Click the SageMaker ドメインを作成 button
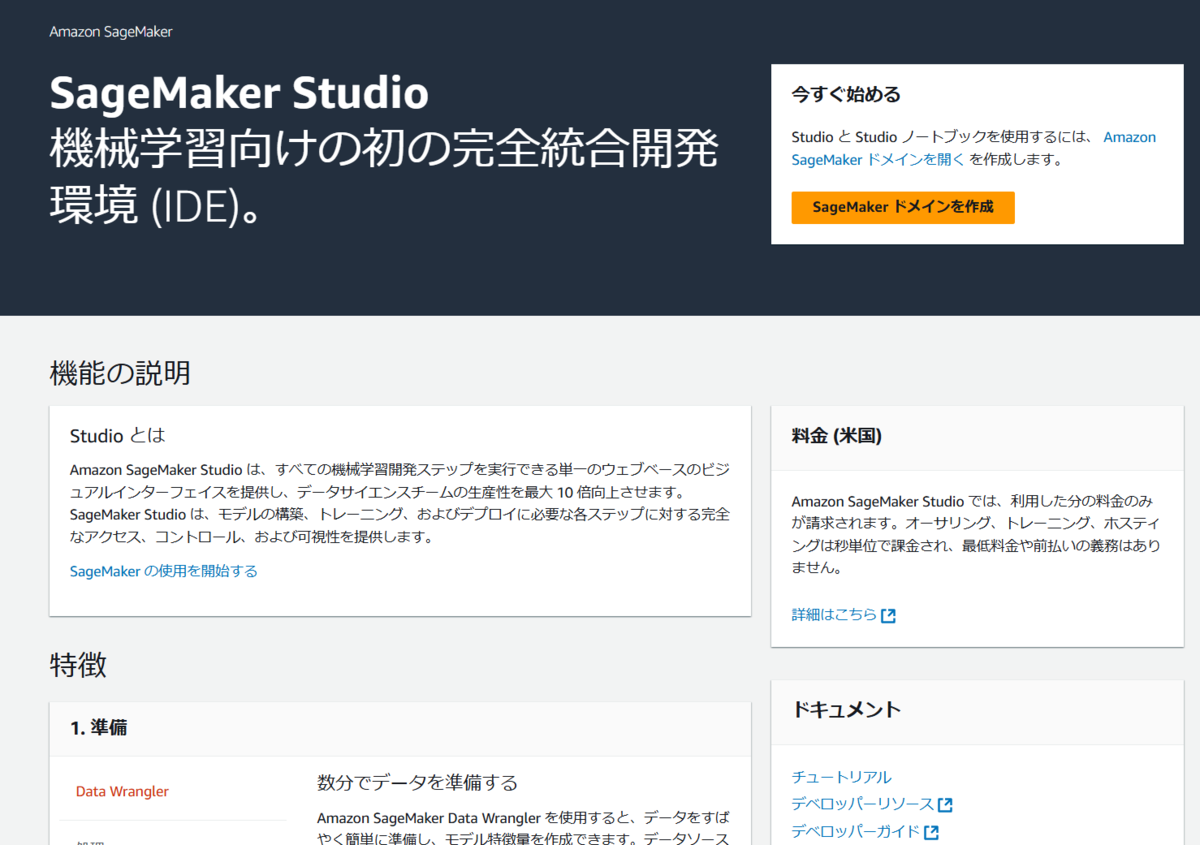Image resolution: width=1200 pixels, height=845 pixels. (903, 207)
